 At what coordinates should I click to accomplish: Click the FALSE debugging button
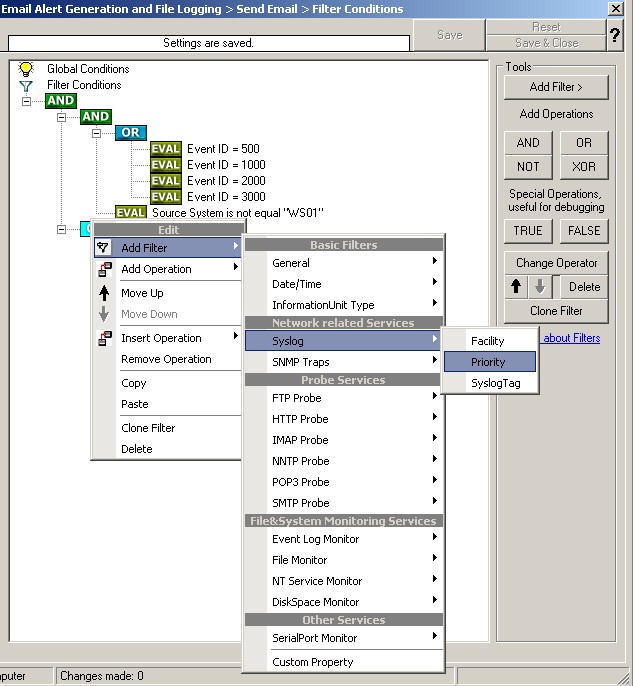coord(584,231)
